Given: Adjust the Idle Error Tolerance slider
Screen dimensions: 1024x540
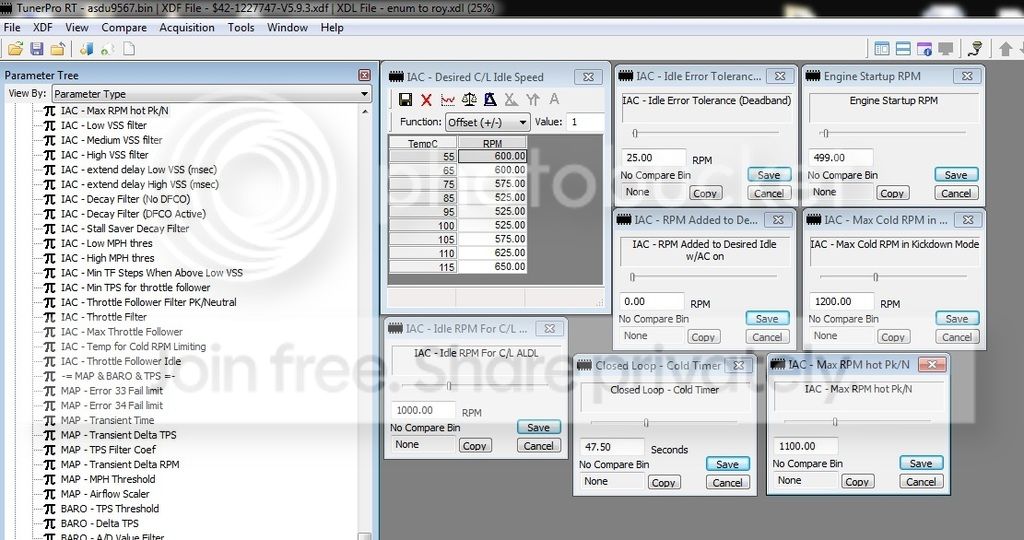Looking at the screenshot, I should [635, 133].
